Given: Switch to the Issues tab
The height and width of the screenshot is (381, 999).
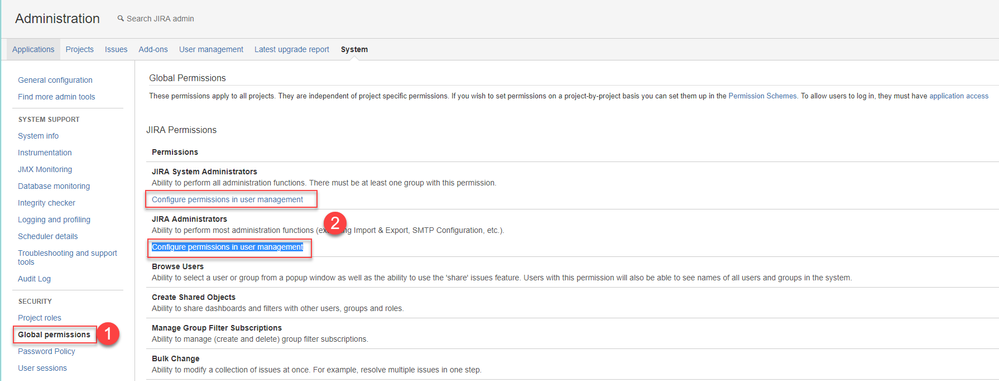Looking at the screenshot, I should [x=116, y=49].
